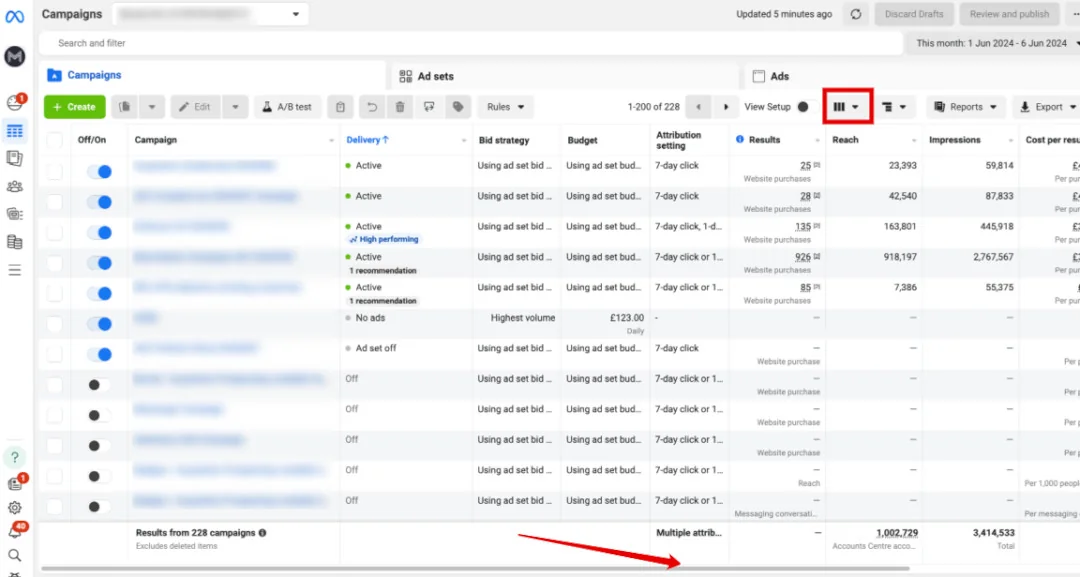Click the undo arrow icon
This screenshot has width=1080, height=577.
point(372,107)
